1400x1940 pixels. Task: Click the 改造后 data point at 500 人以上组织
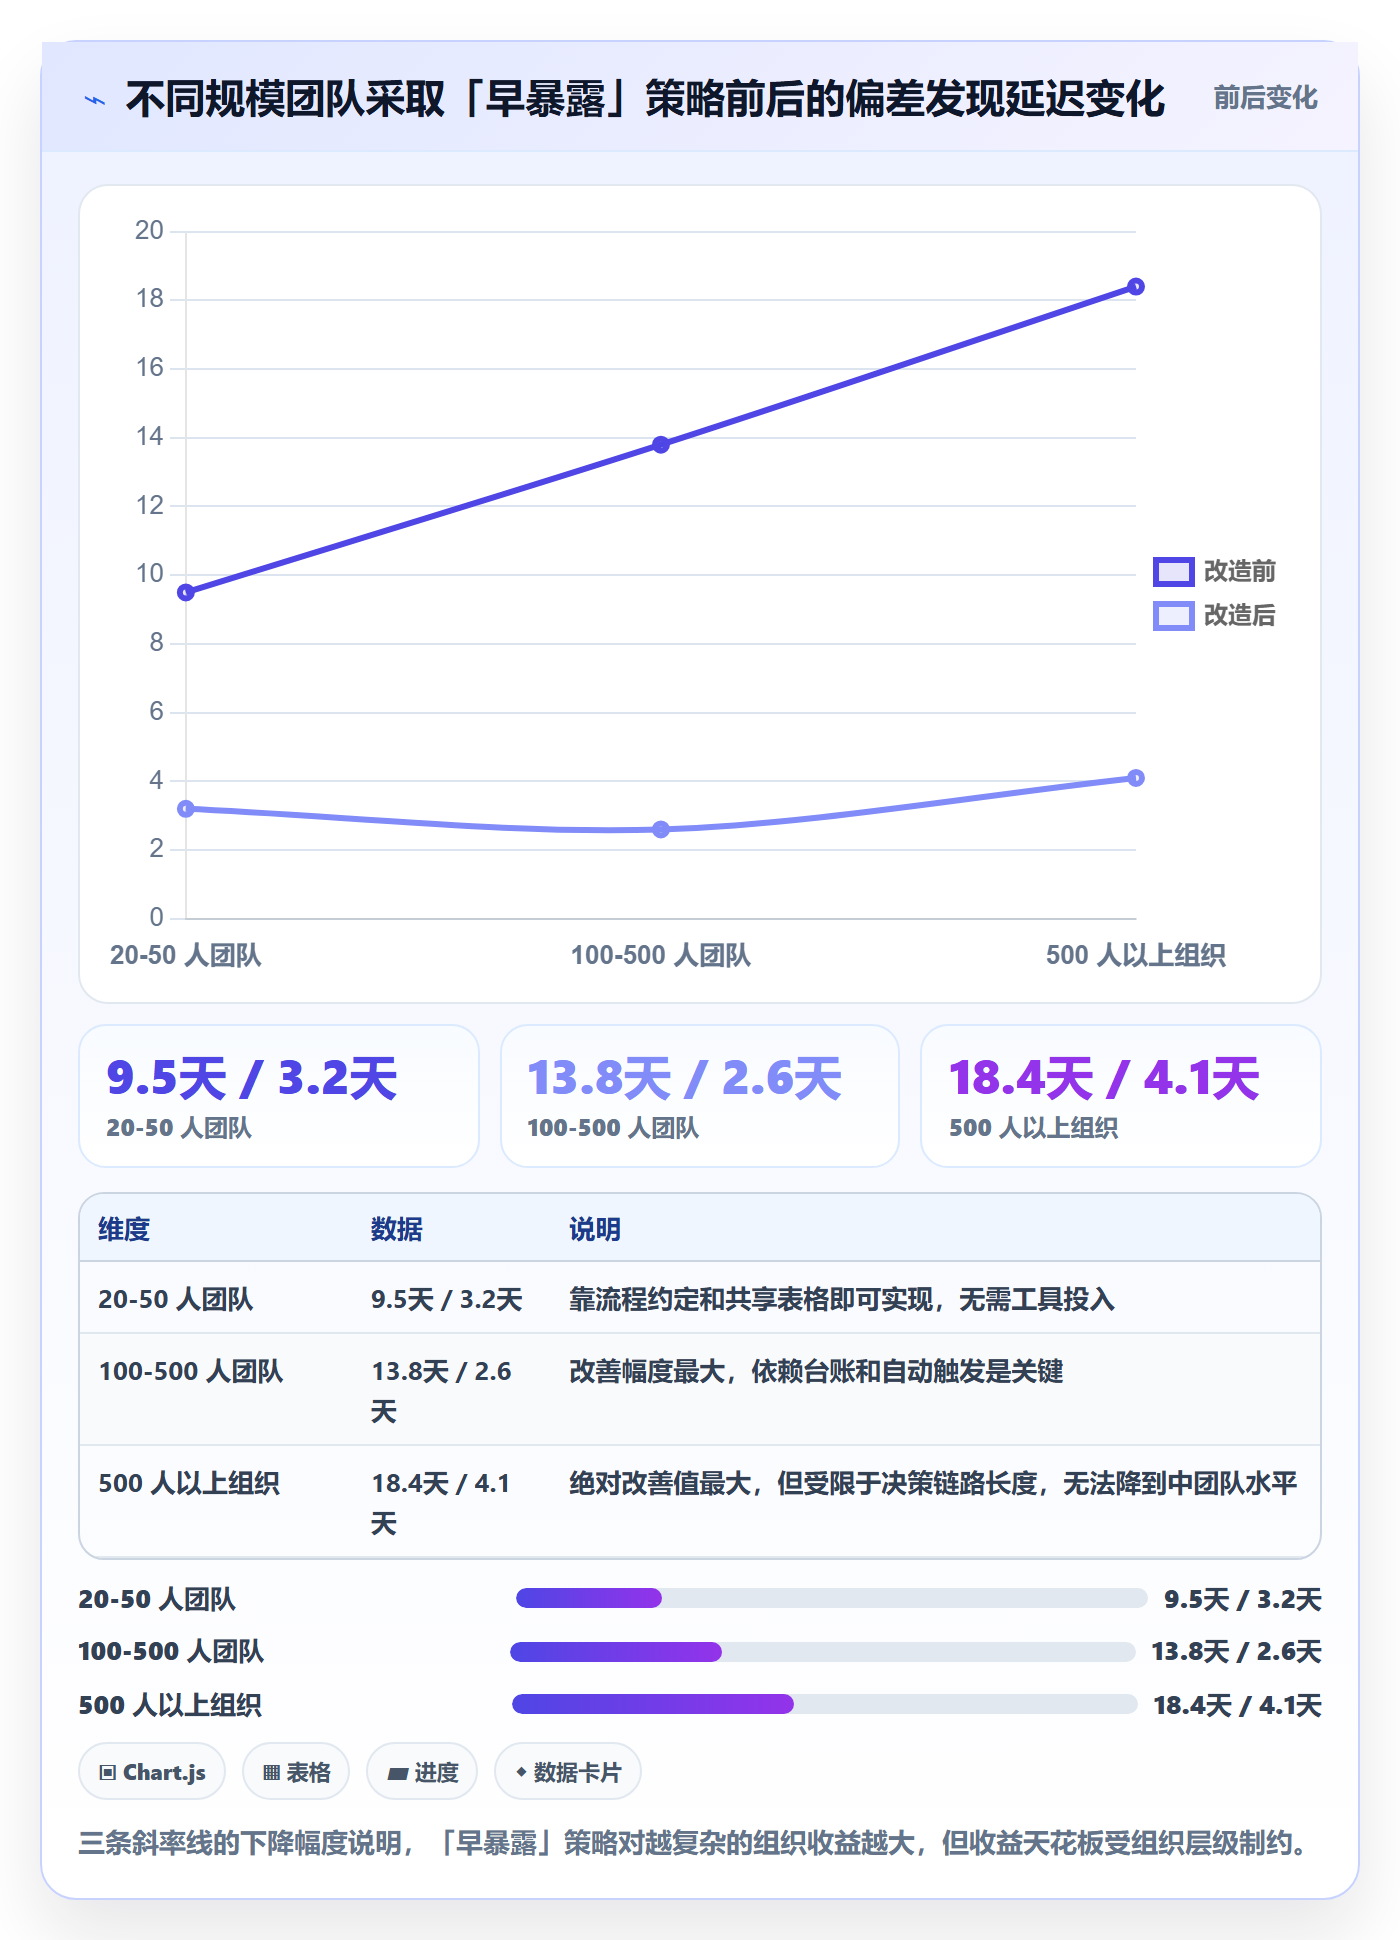(x=1136, y=778)
